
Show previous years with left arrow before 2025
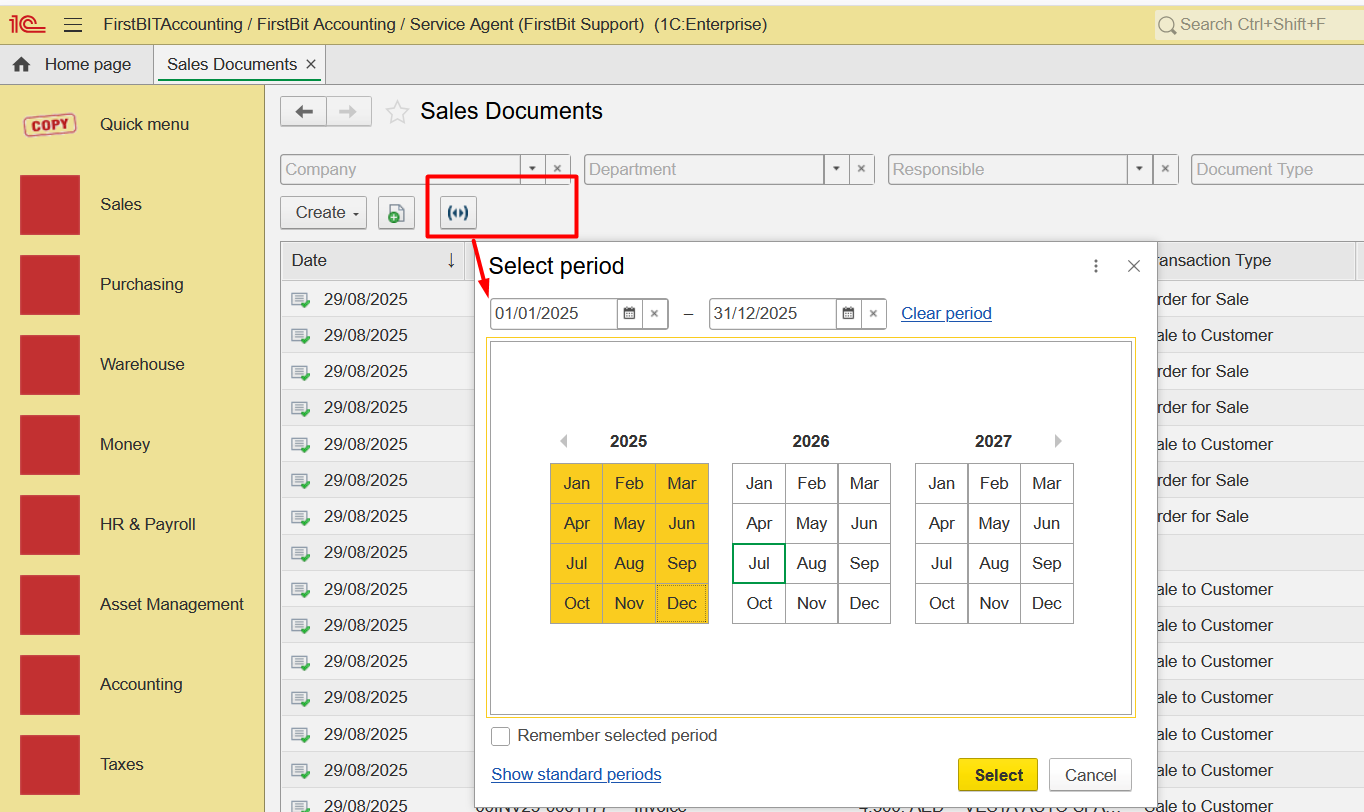point(563,441)
